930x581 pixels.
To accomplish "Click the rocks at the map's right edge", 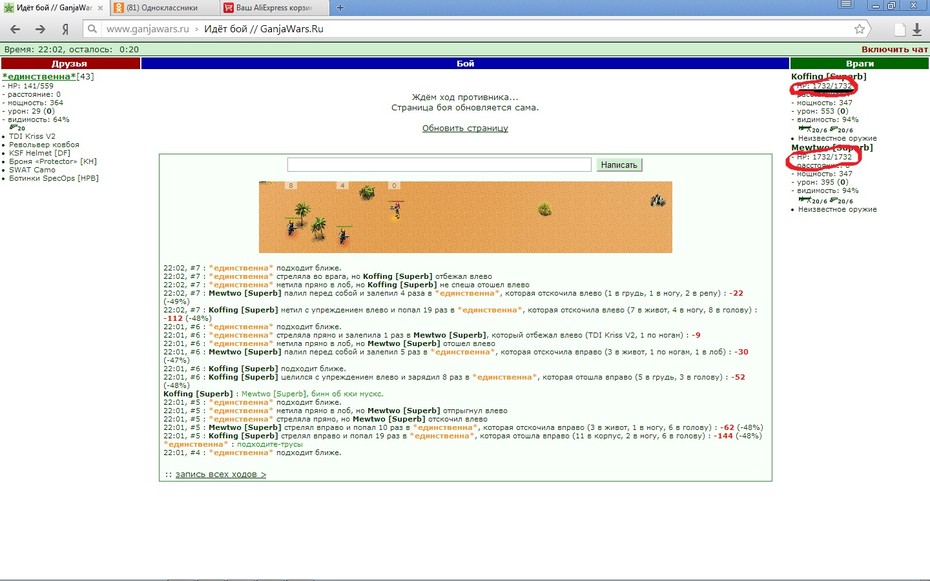I will click(x=657, y=200).
